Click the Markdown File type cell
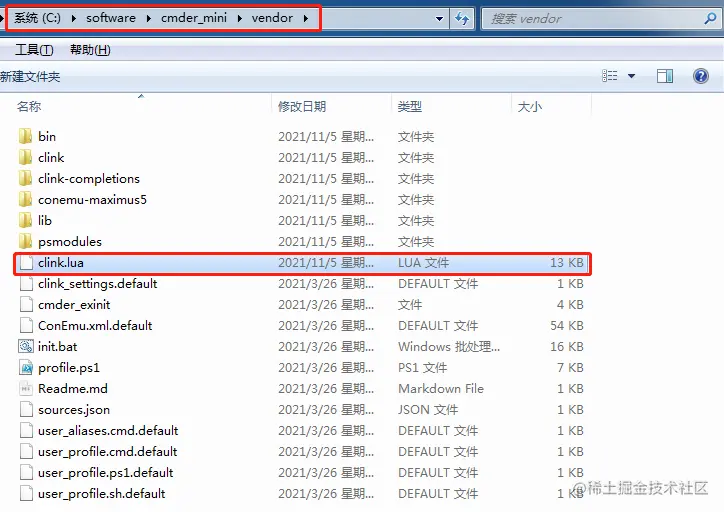Screen dimensions: 724x512 441,389
